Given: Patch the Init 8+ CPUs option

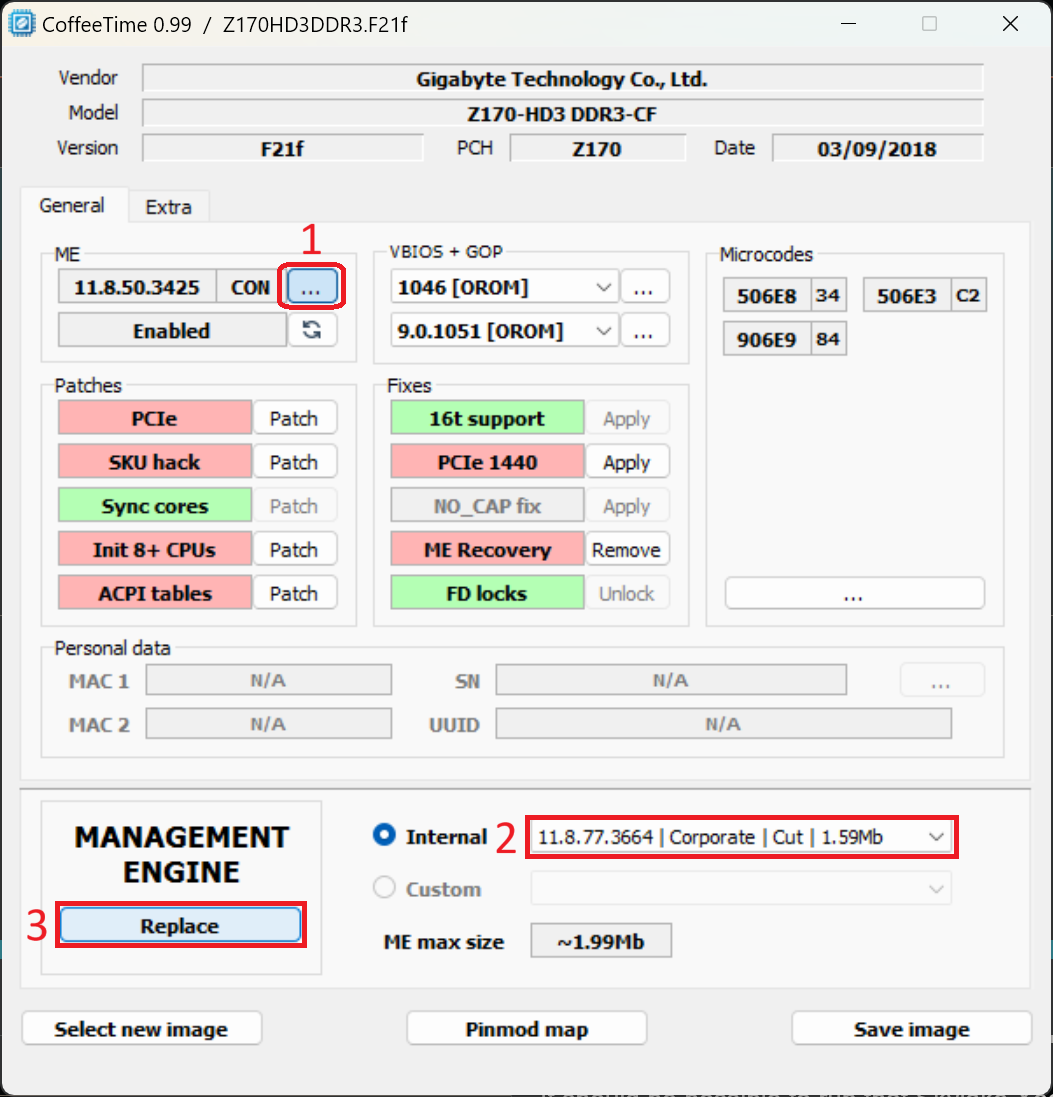Looking at the screenshot, I should pyautogui.click(x=294, y=550).
